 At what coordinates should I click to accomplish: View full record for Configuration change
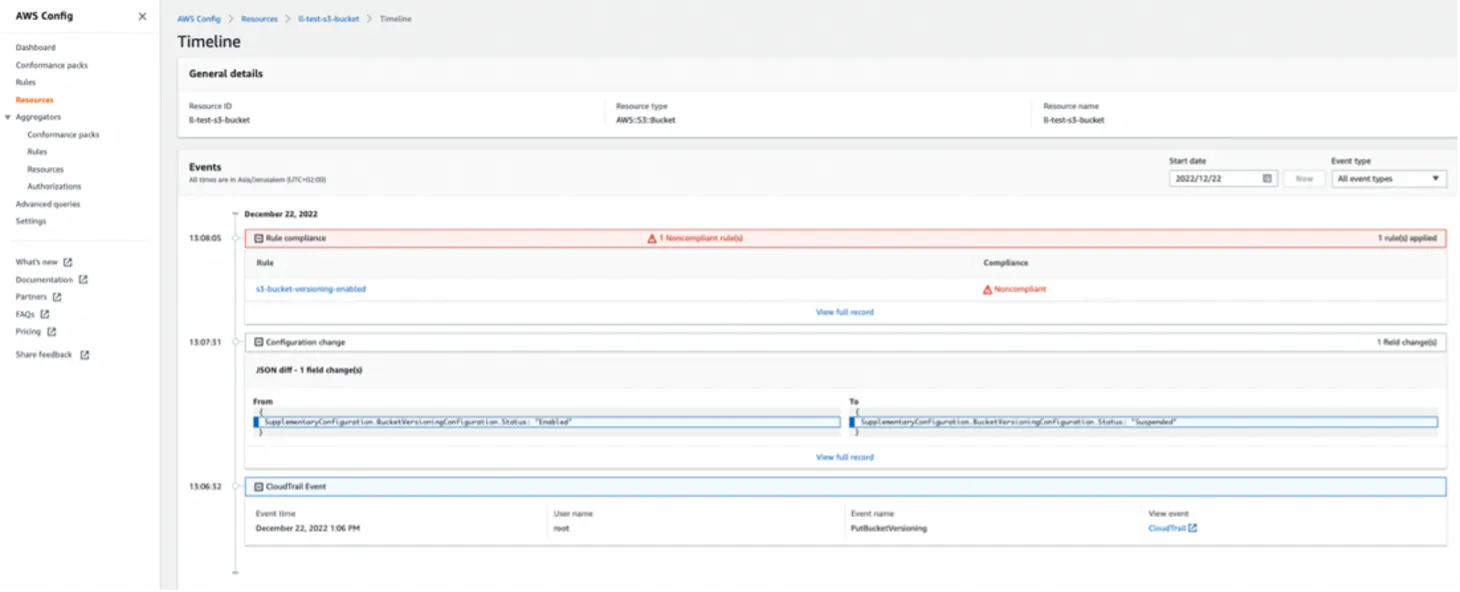(845, 457)
